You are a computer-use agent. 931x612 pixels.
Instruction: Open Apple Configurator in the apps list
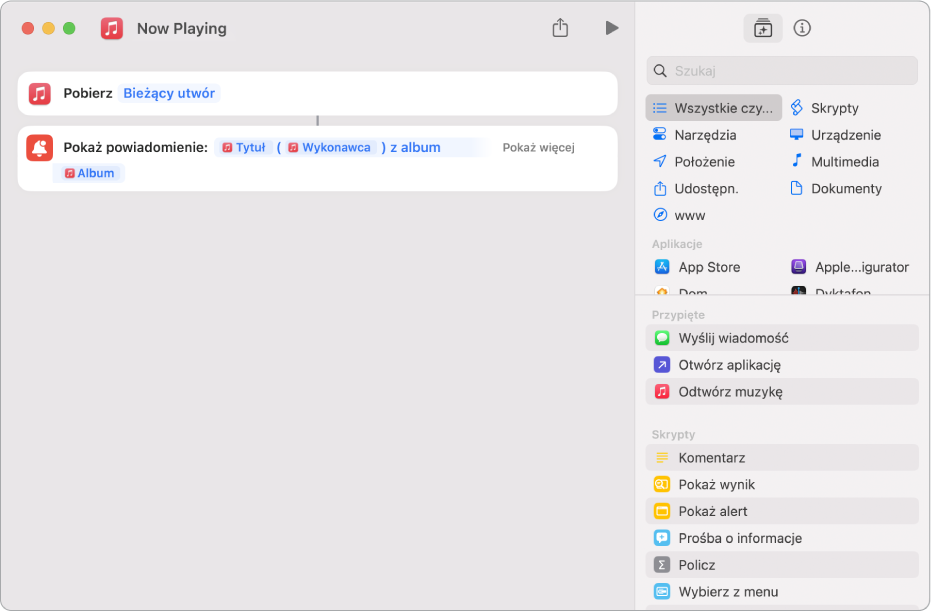(850, 267)
